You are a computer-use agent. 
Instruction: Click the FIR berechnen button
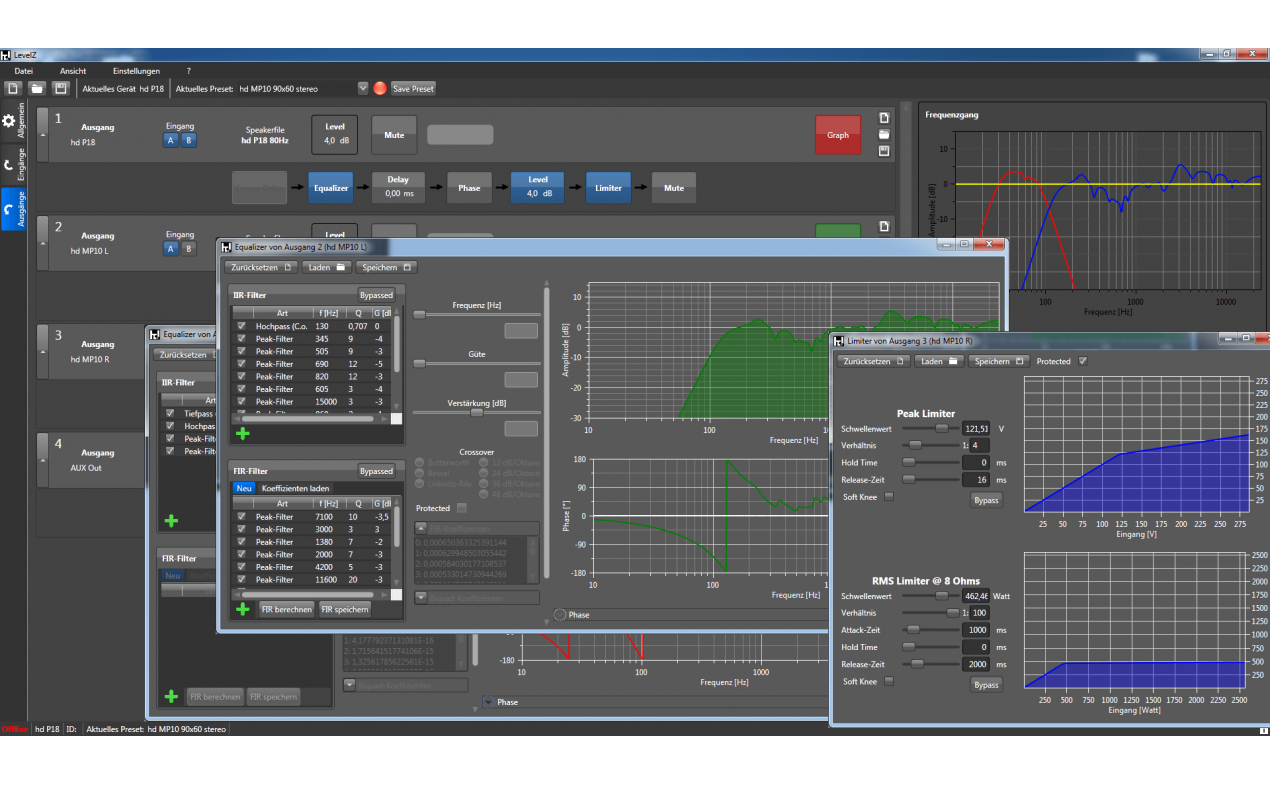coord(287,609)
